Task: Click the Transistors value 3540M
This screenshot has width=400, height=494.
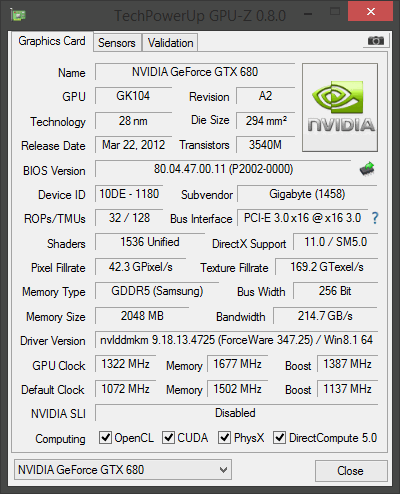Action: point(266,145)
